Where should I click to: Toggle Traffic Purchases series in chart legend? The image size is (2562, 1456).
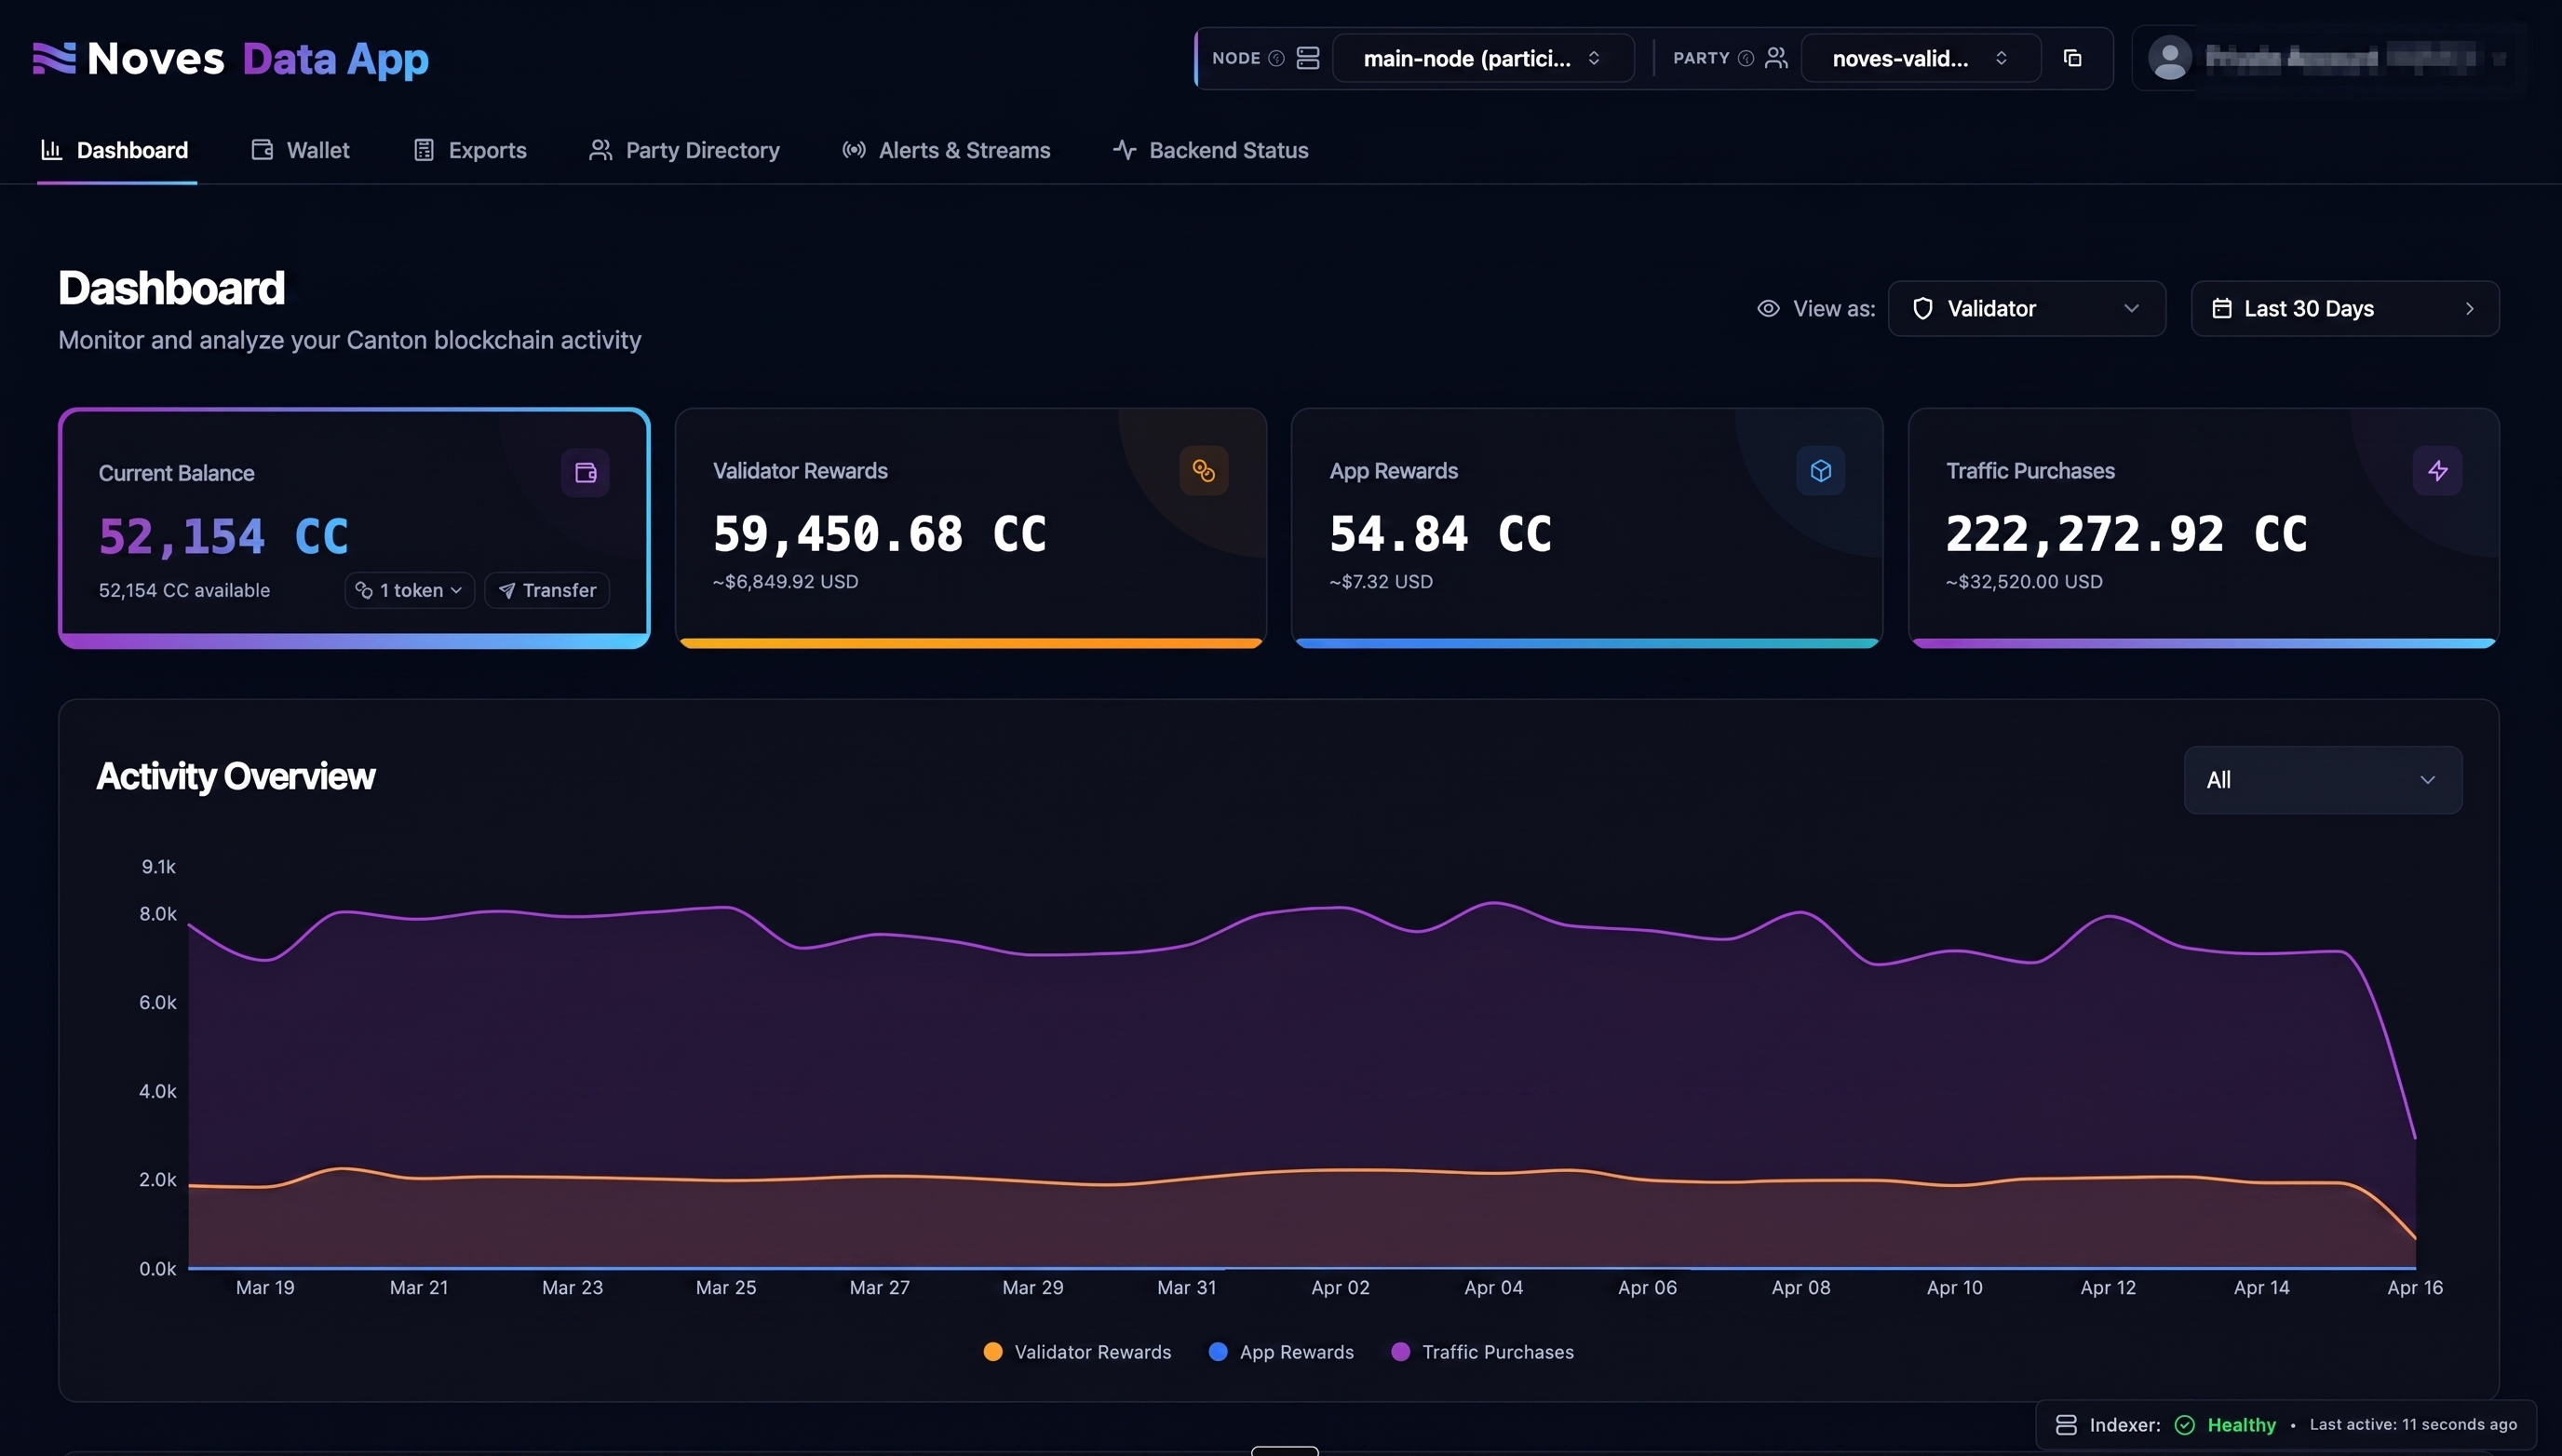pos(1483,1351)
